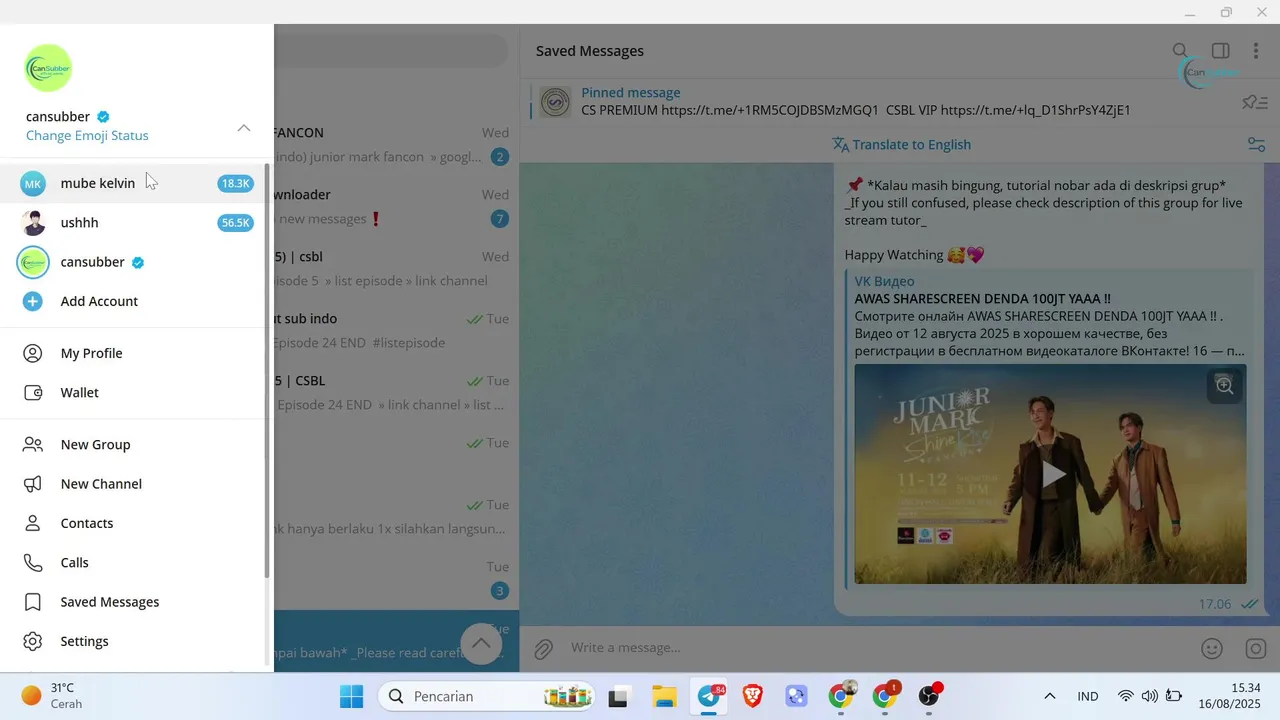Click the verified badge next to the cansubber header
Screen dimensions: 1280x720
click(x=103, y=117)
